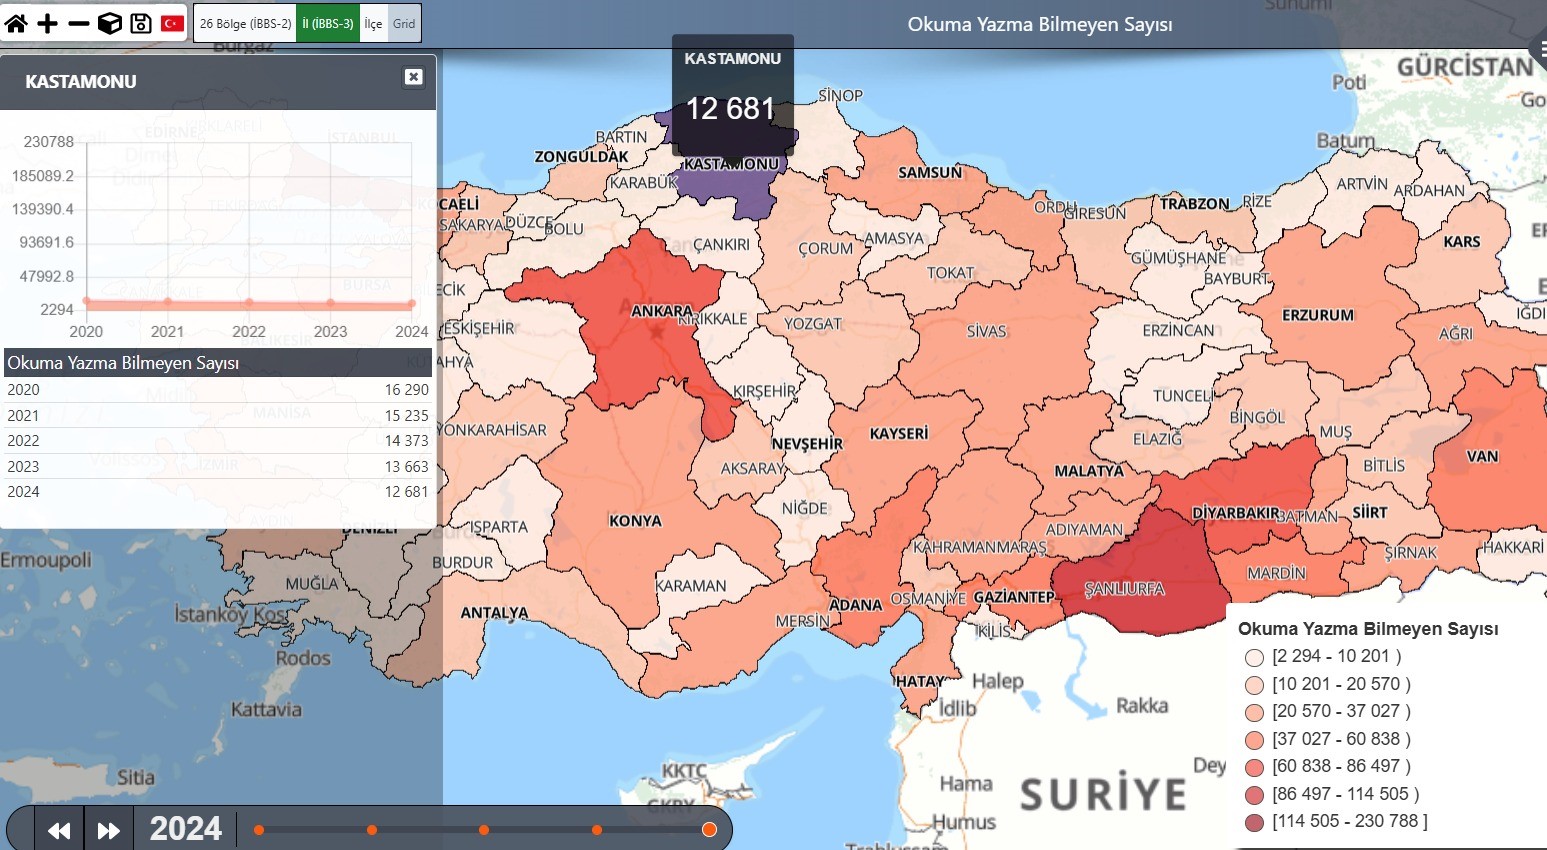The height and width of the screenshot is (850, 1547).
Task: Zoom out with the minus icon
Action: click(79, 23)
